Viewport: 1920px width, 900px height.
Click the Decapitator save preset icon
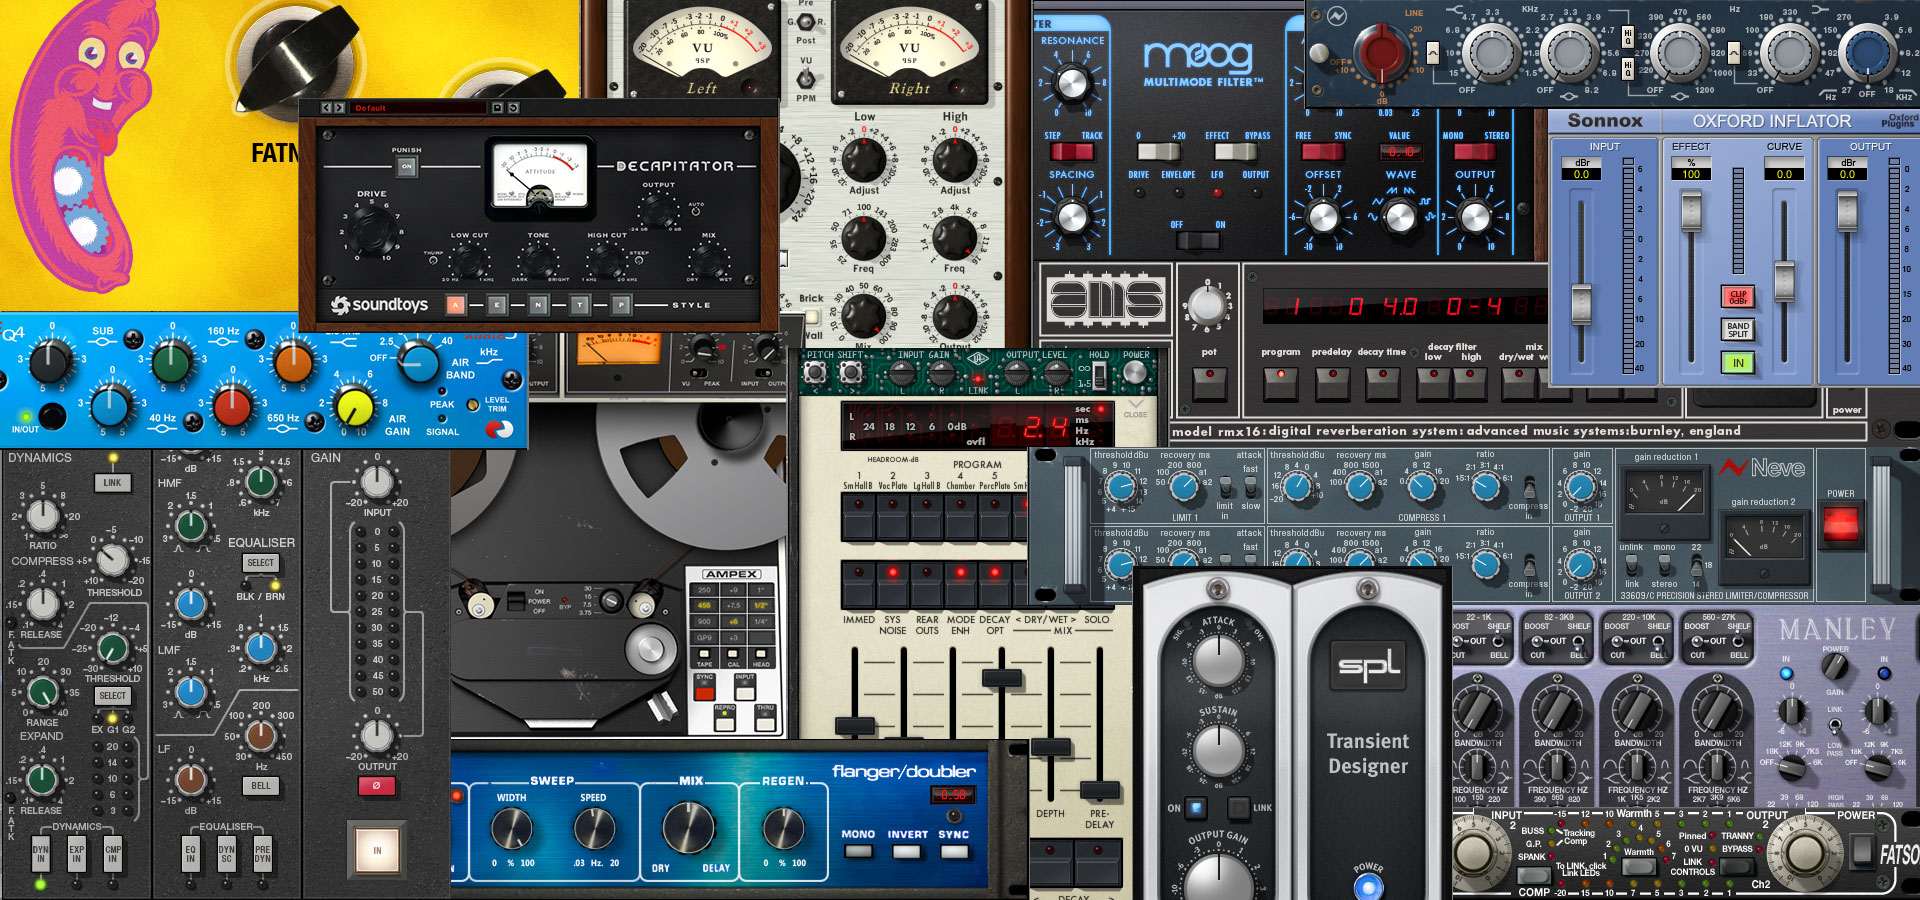click(x=497, y=107)
